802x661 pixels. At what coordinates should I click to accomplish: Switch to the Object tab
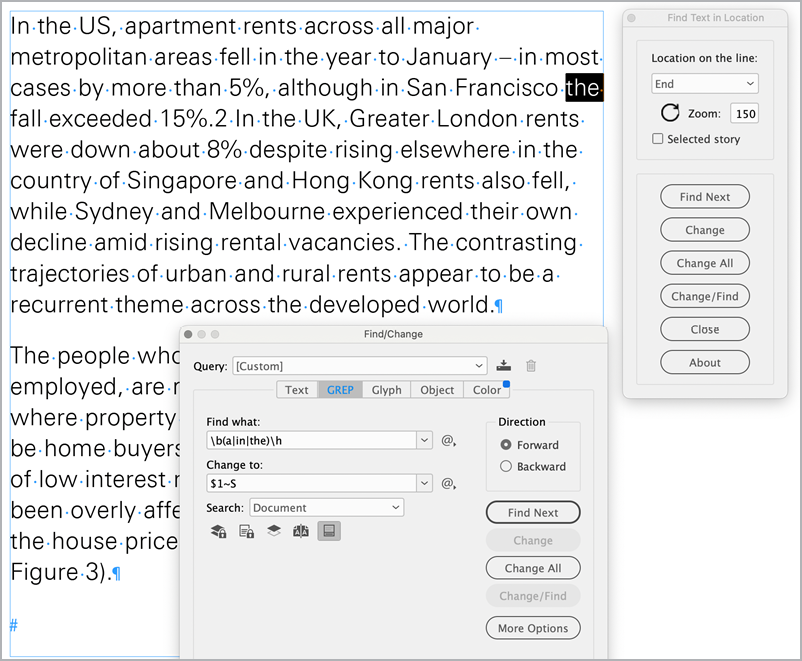437,390
